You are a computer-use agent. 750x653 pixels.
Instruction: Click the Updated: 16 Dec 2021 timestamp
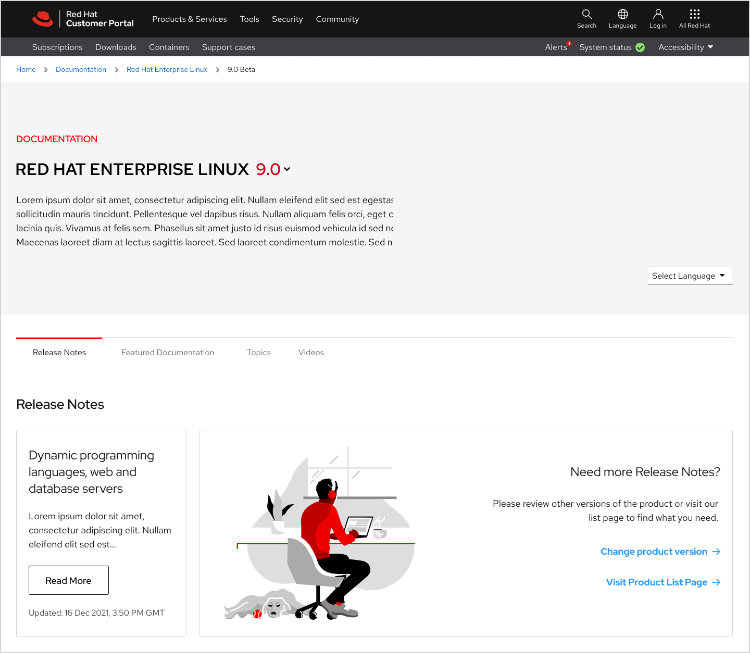96,613
